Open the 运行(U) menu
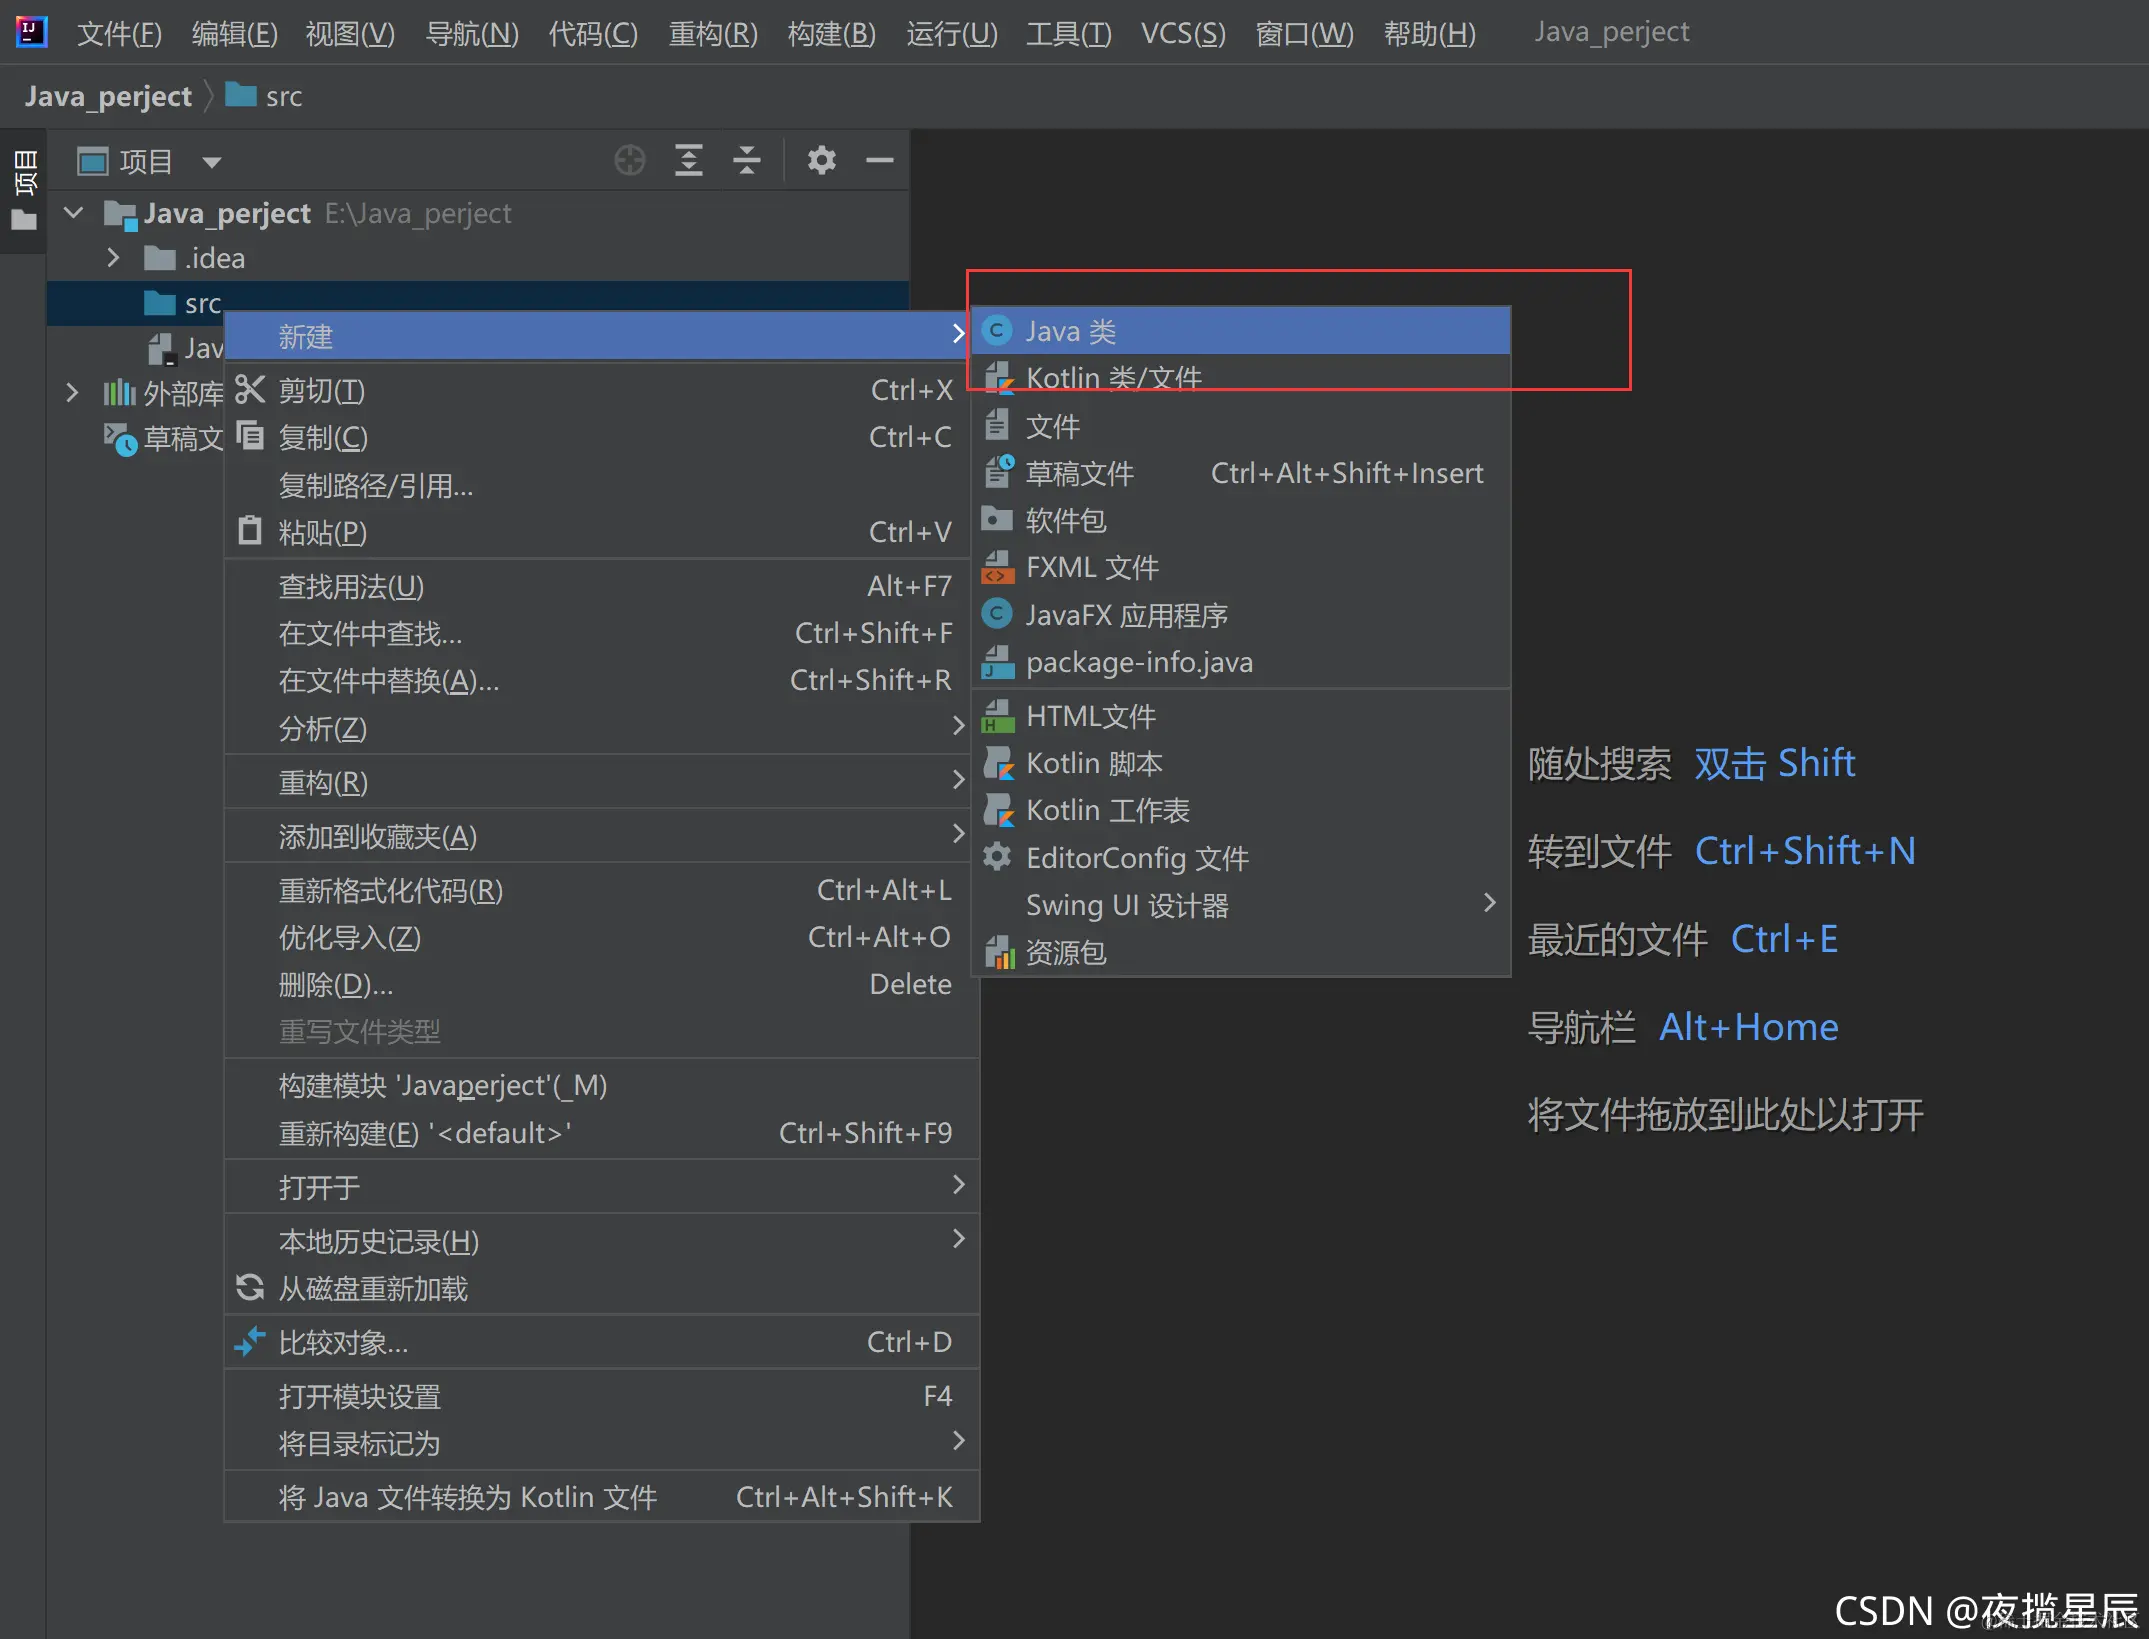 (x=951, y=33)
